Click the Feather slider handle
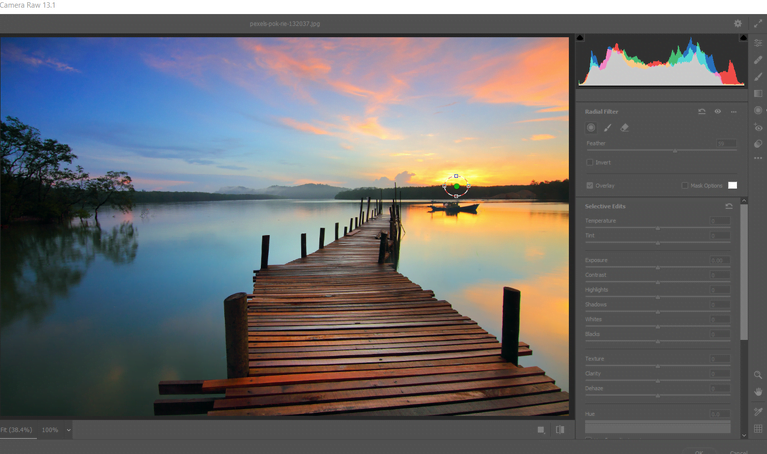The width and height of the screenshot is (767, 454). tap(675, 151)
